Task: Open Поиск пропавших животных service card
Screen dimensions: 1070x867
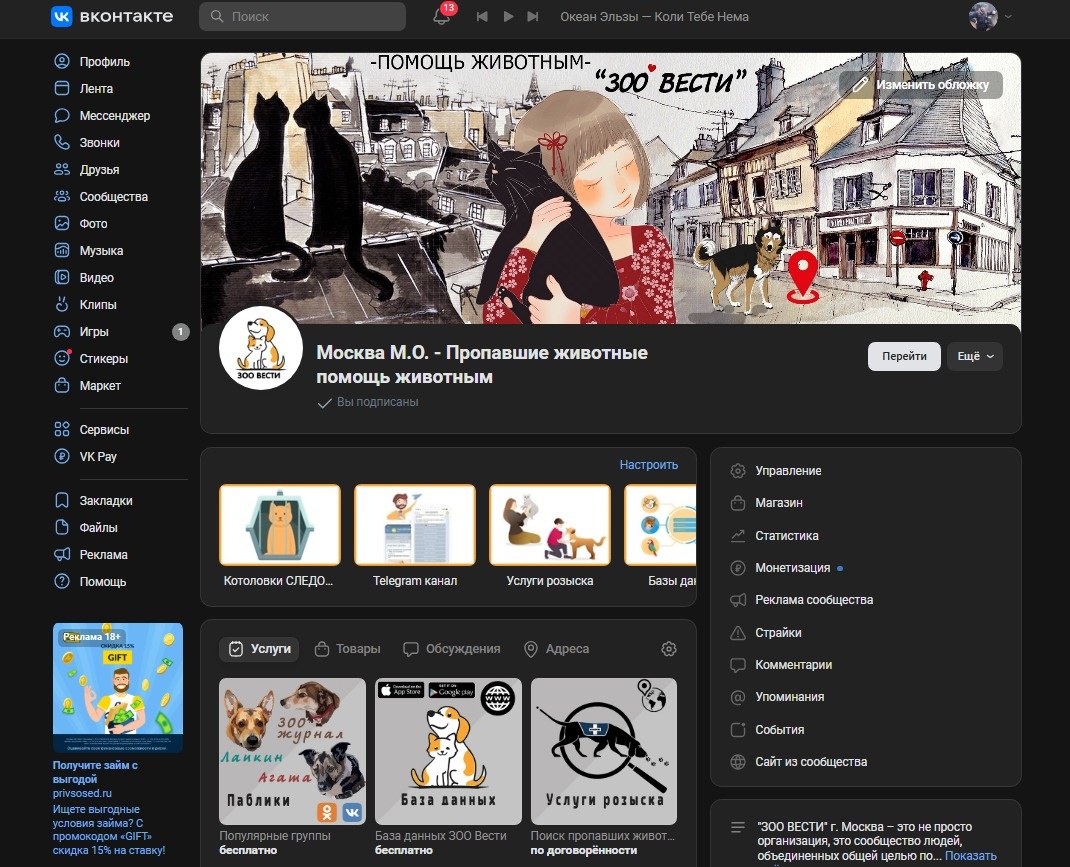Action: (x=604, y=767)
